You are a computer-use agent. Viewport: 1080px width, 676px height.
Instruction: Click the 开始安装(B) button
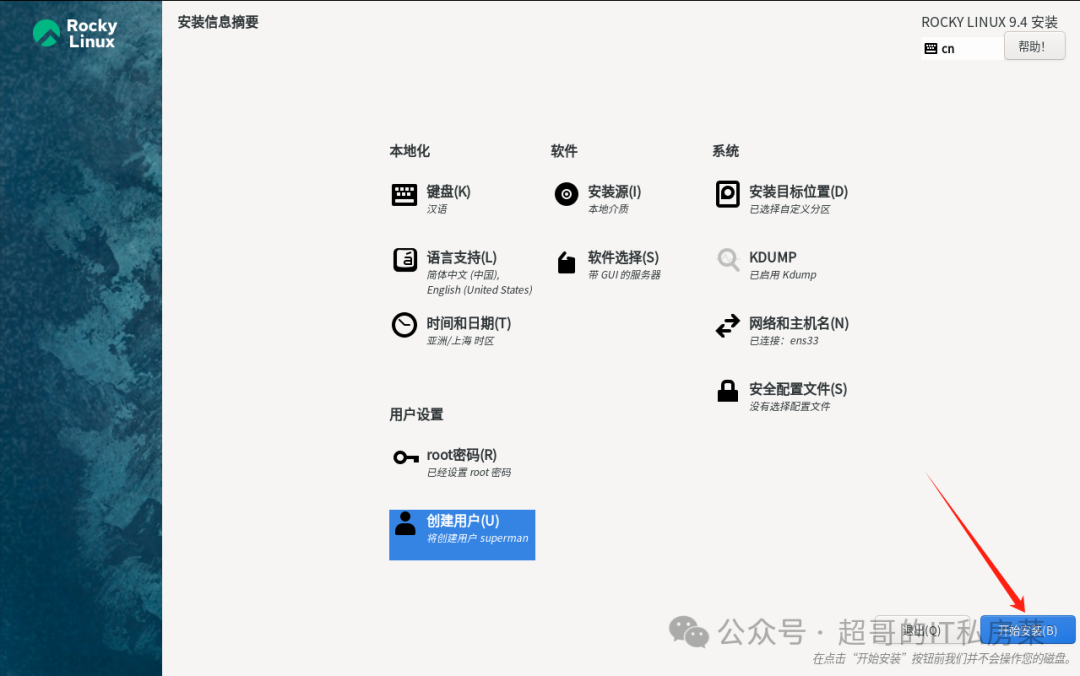(x=1028, y=629)
